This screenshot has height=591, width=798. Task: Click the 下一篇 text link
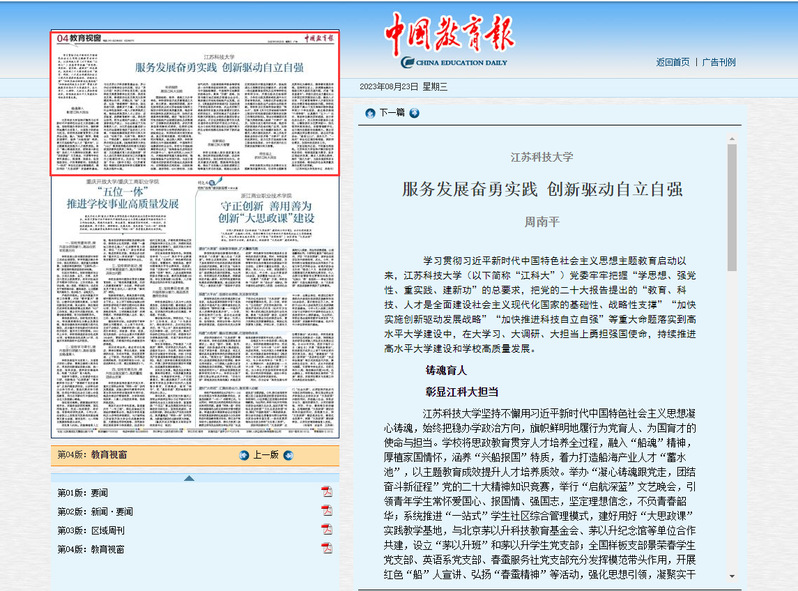click(393, 113)
